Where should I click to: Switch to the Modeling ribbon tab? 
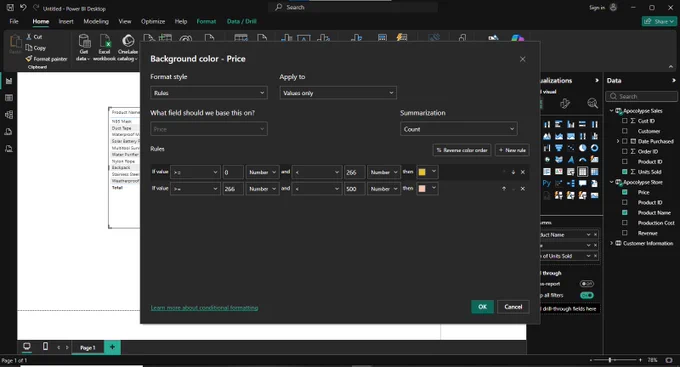click(96, 21)
